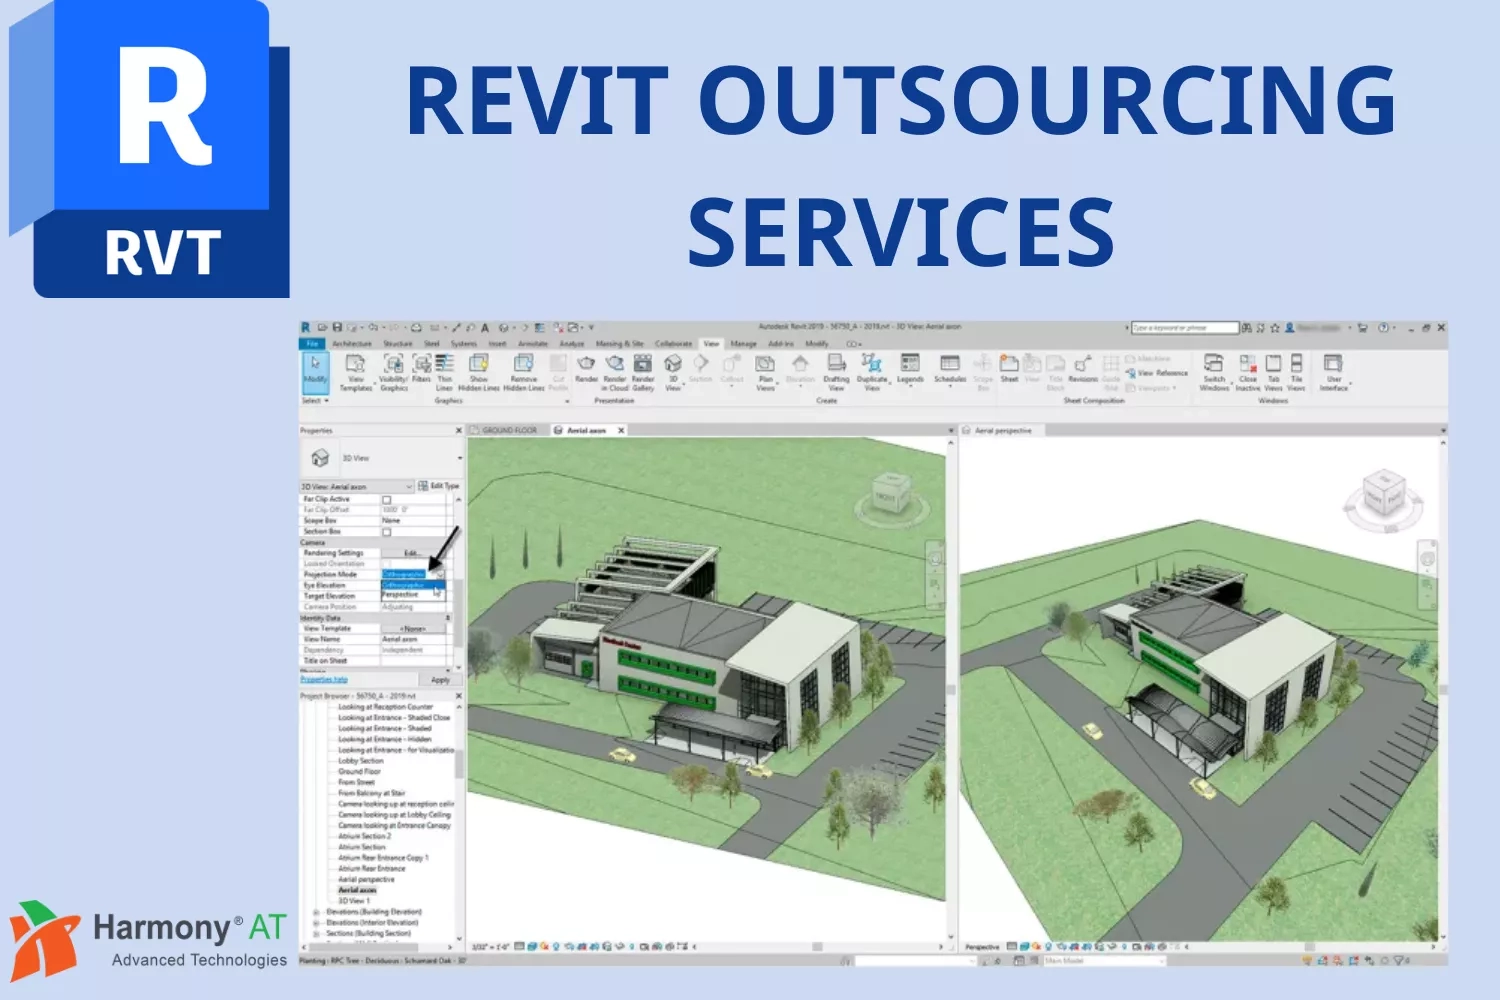
Task: Expand Sections (Building Section) node
Action: click(x=317, y=934)
